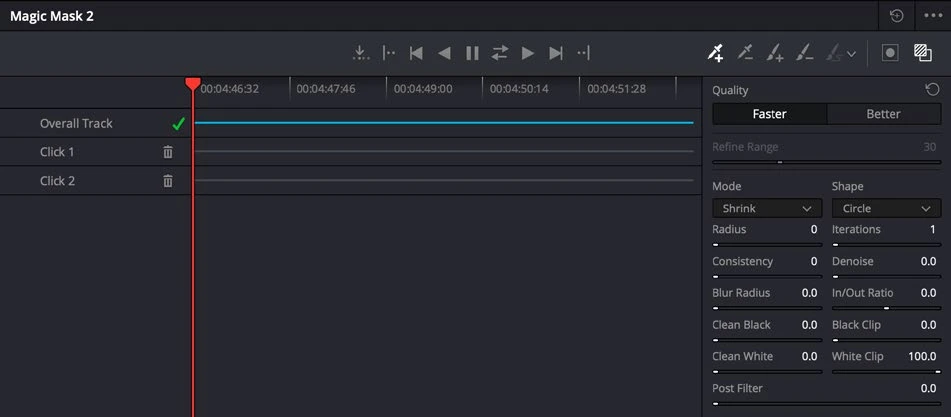This screenshot has height=417, width=951.
Task: Adjust the Post Filter slider
Action: tap(827, 403)
